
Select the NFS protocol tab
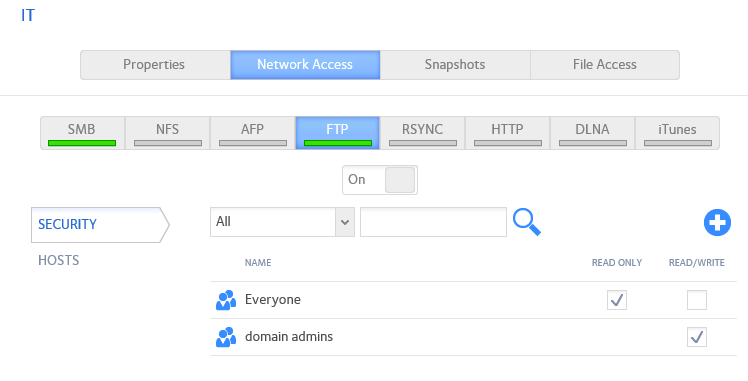[x=167, y=133]
